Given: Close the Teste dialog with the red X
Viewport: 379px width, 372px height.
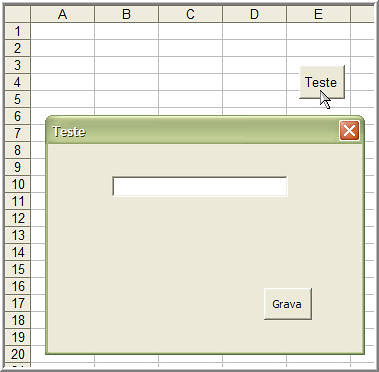Looking at the screenshot, I should pyautogui.click(x=349, y=131).
